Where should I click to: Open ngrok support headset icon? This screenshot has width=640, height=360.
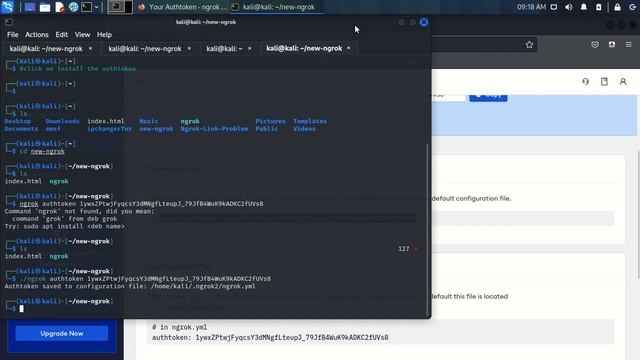click(x=586, y=82)
